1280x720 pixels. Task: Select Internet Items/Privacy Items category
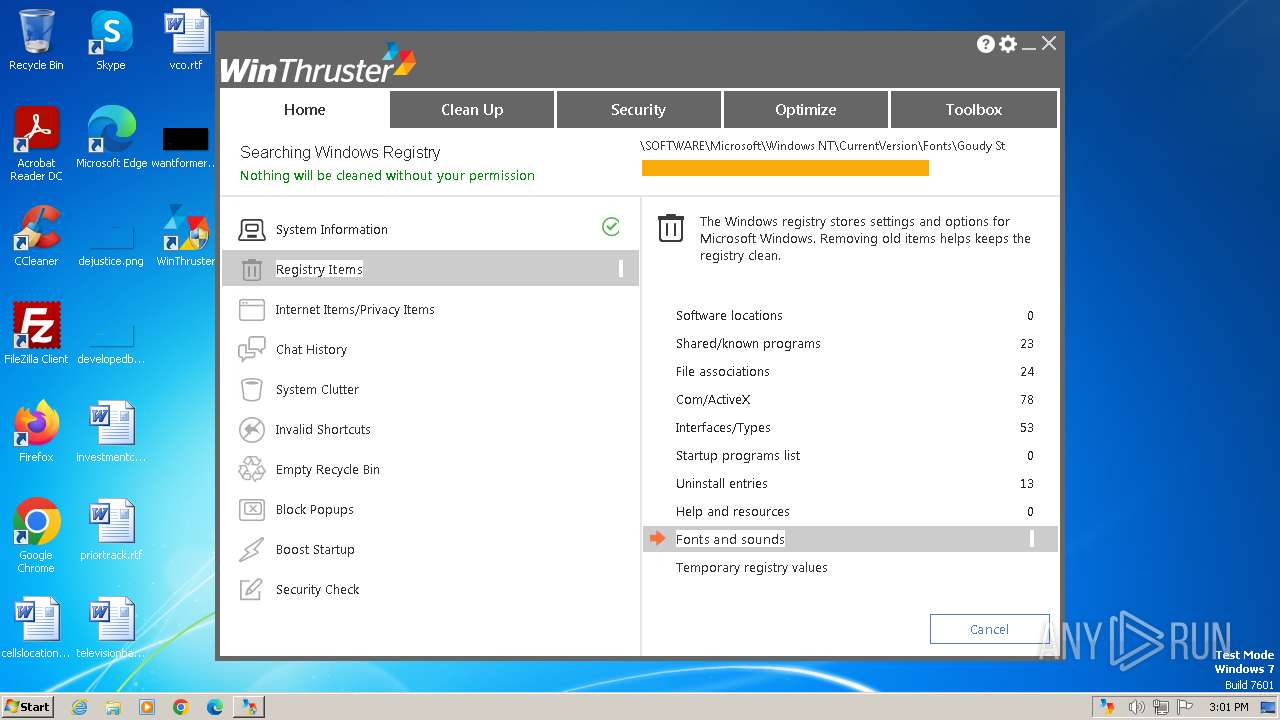tap(430, 310)
